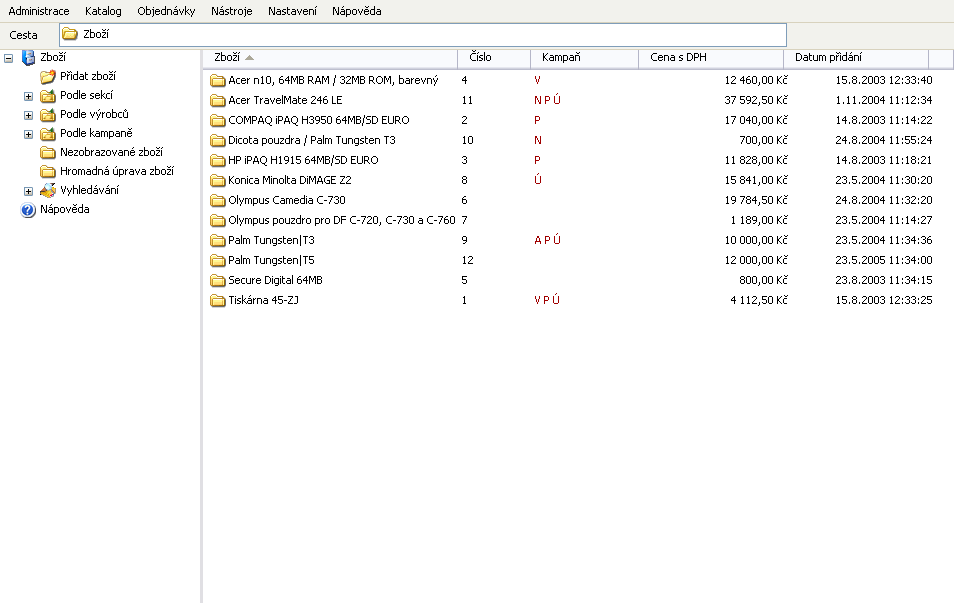Open item Secure Digital 64MB name
Image resolution: width=954 pixels, height=603 pixels.
[x=275, y=281]
